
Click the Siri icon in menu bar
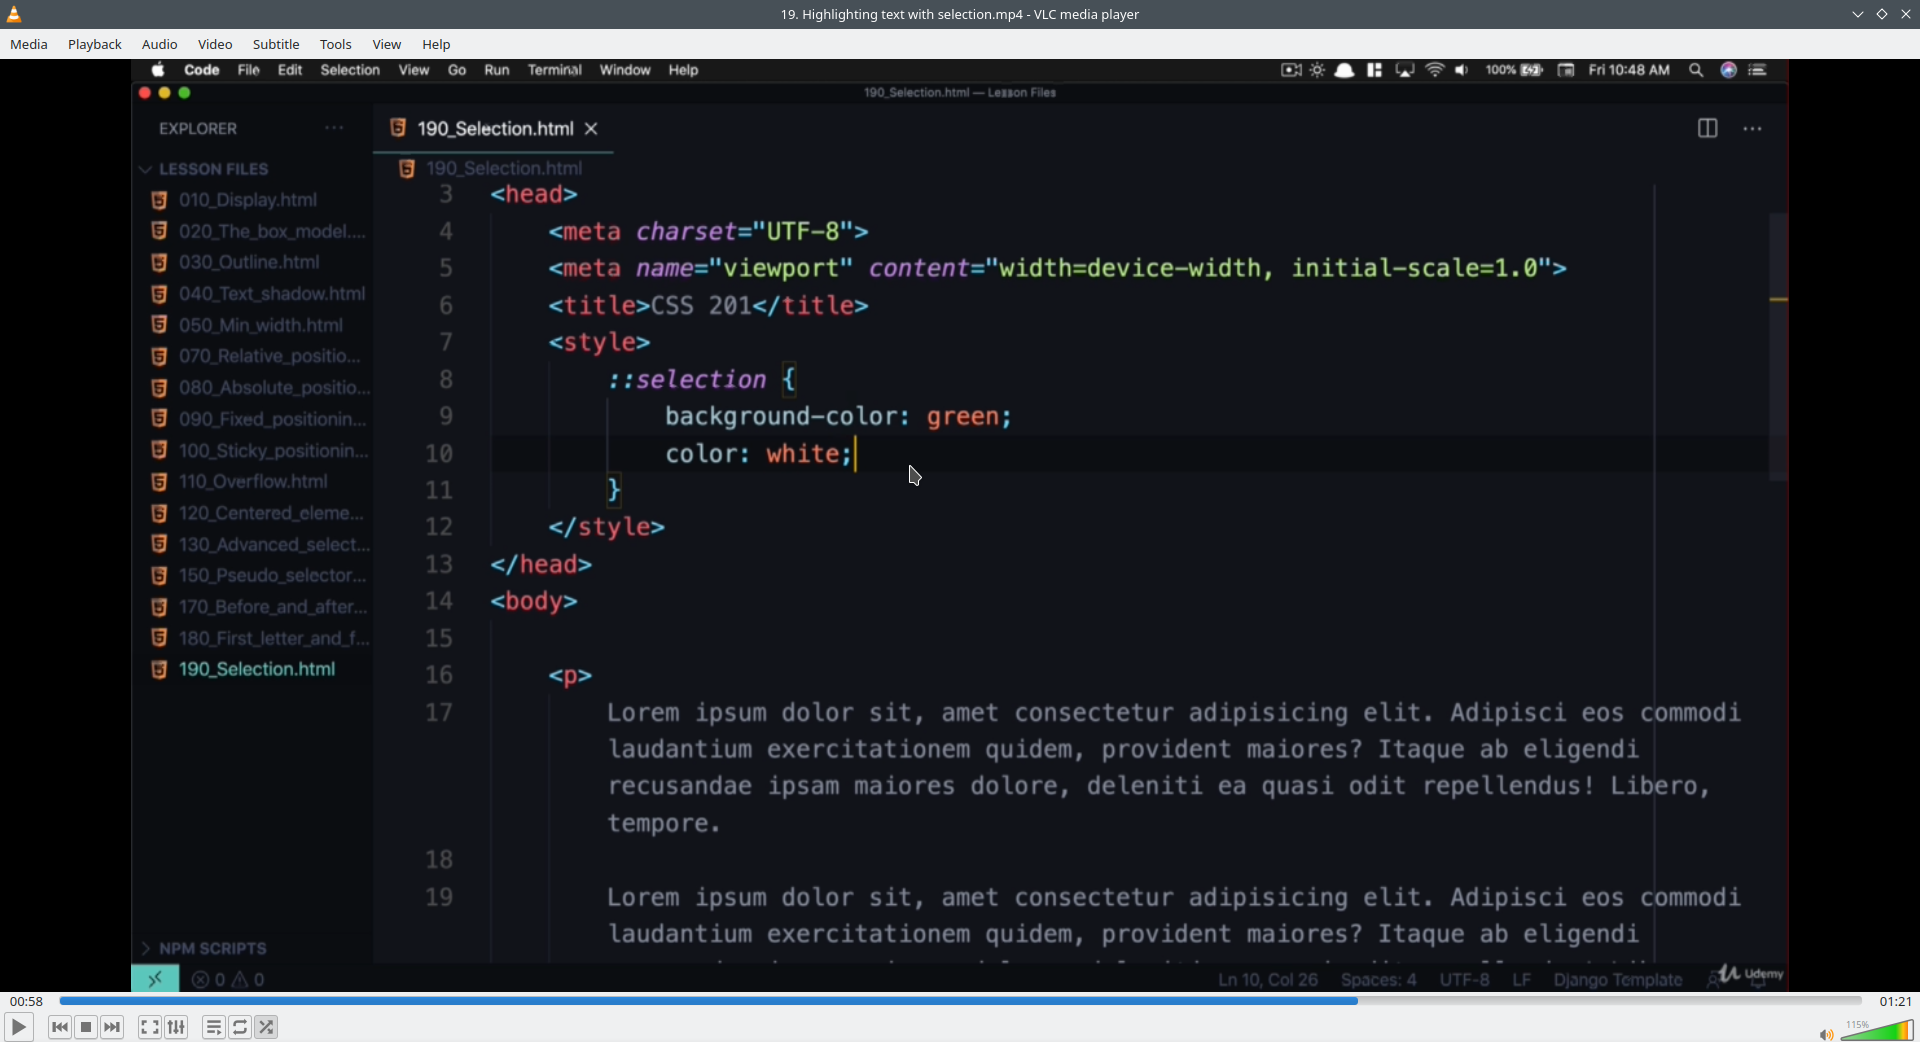point(1728,70)
